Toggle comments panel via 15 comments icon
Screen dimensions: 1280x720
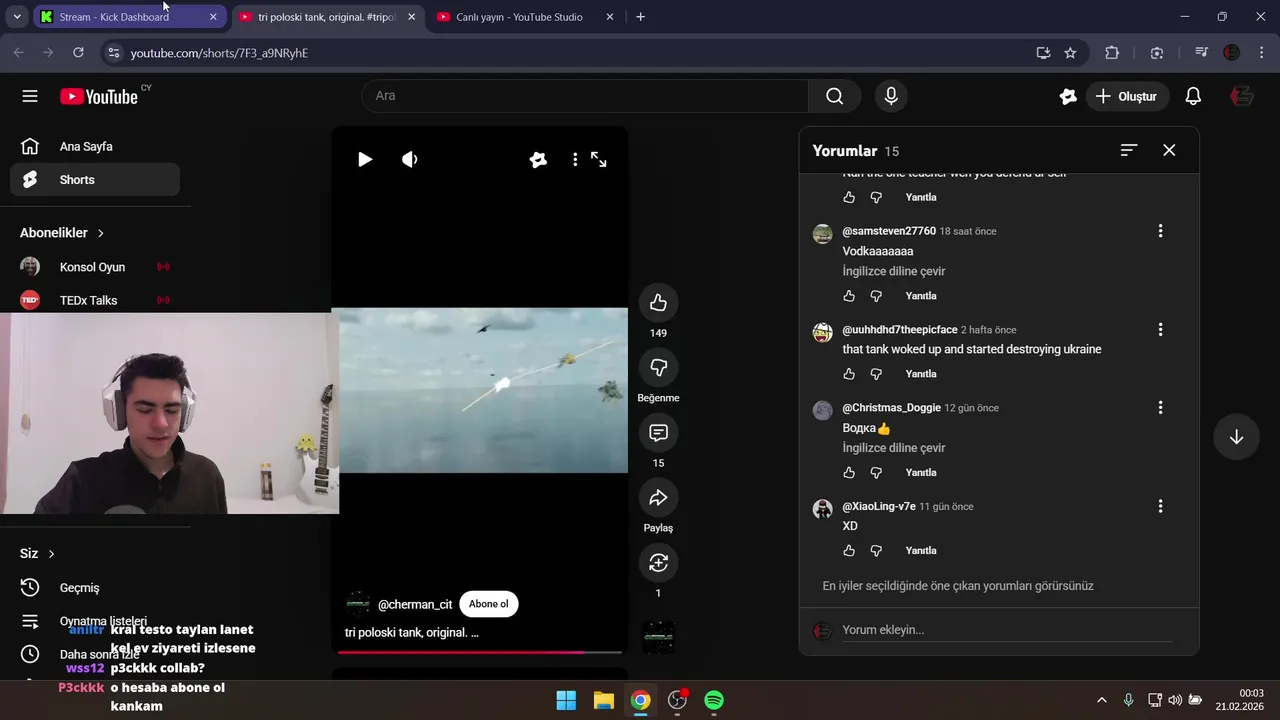(x=658, y=433)
